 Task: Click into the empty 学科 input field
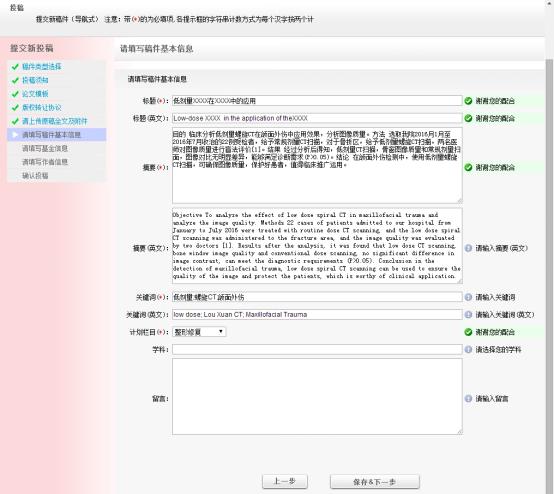(x=317, y=349)
